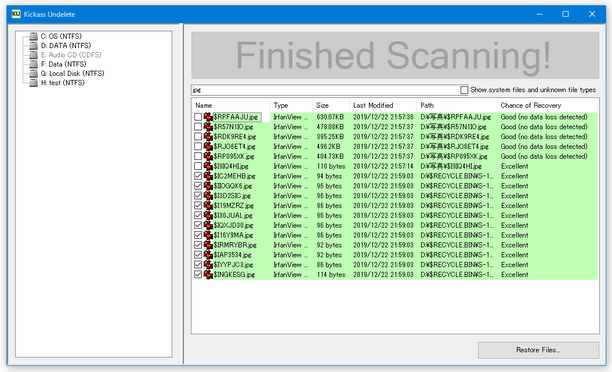612x372 pixels.
Task: Select the C: OS (NTFS) drive icon
Action: (34, 36)
